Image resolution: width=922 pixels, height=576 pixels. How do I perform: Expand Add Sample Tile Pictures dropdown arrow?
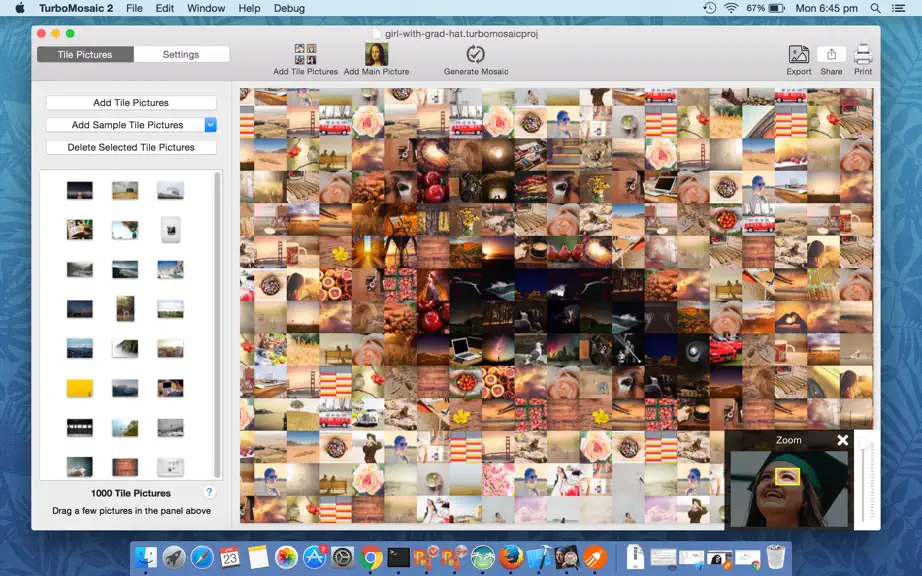[x=211, y=125]
